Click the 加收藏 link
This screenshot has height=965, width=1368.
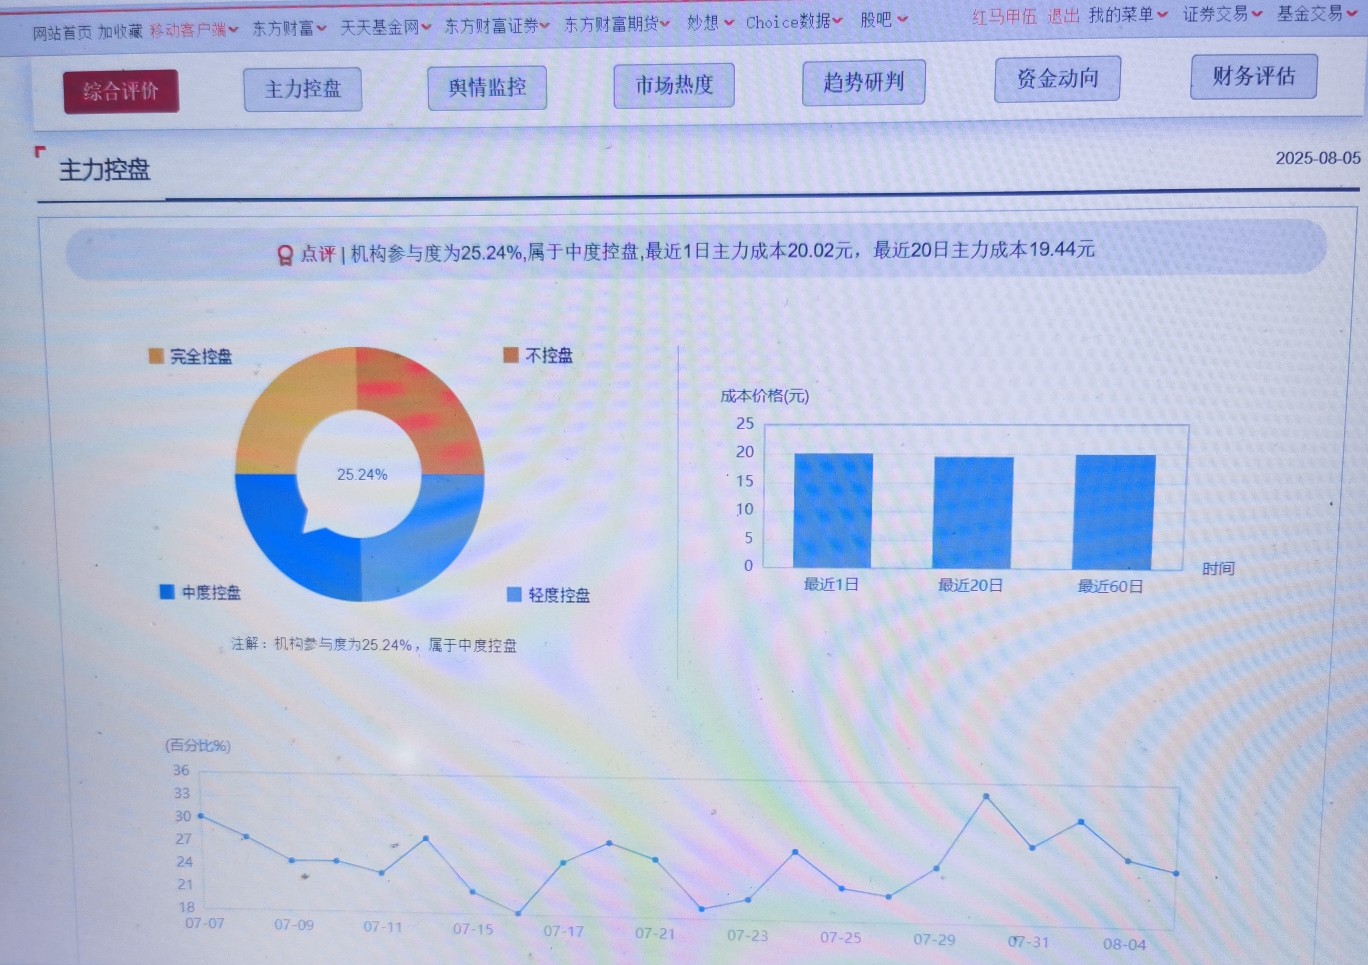click(x=120, y=32)
